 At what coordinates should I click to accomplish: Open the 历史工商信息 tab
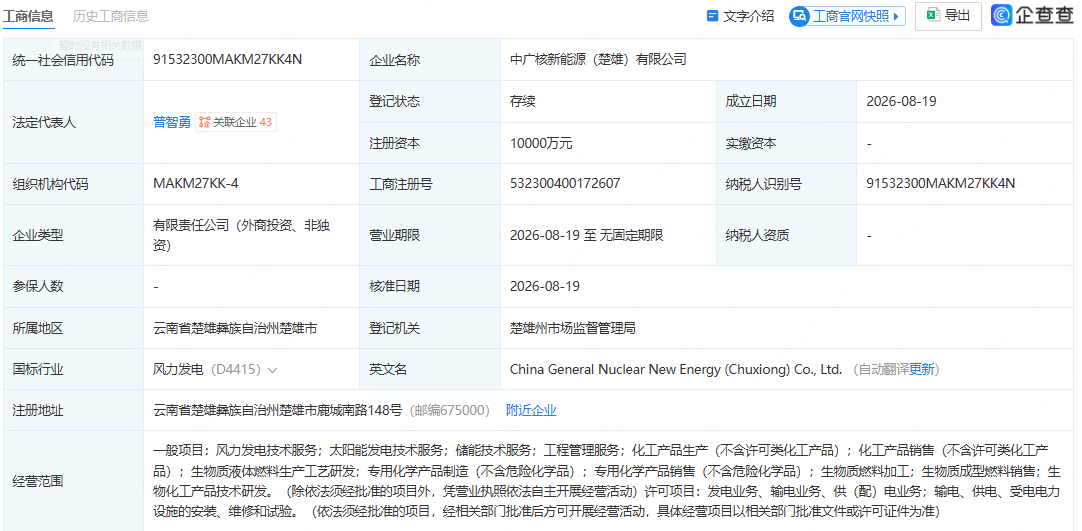[x=110, y=16]
